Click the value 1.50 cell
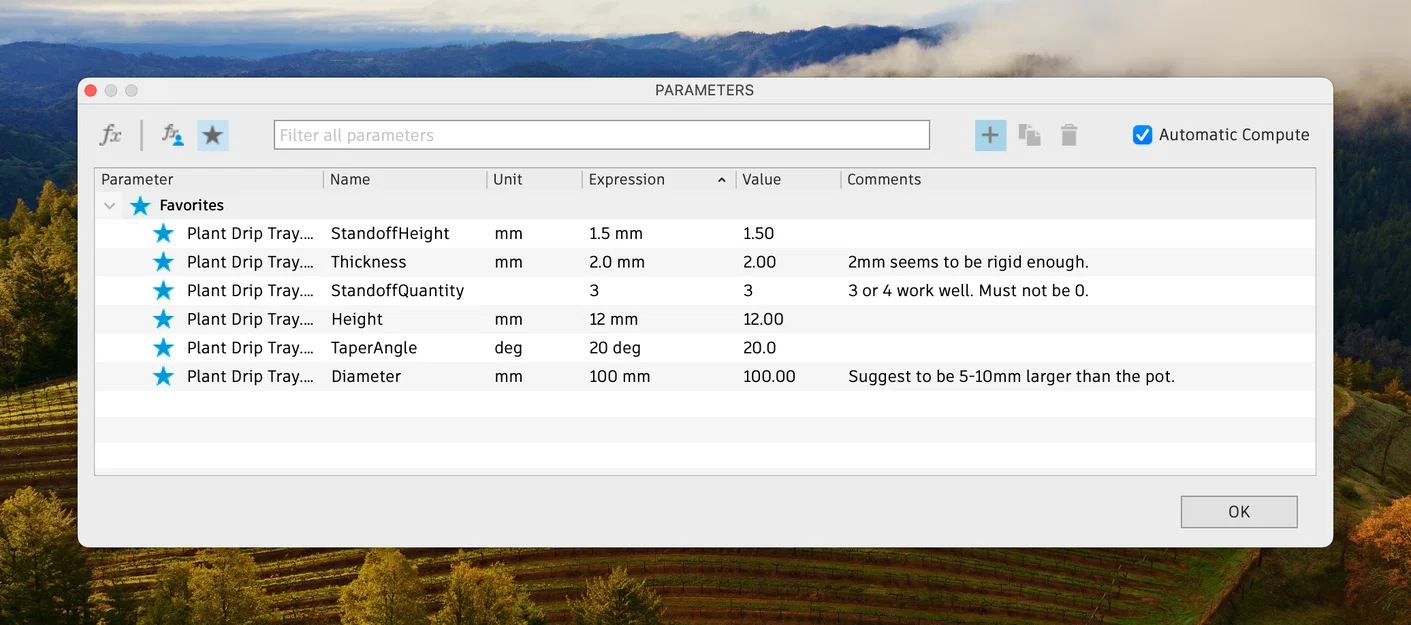 click(759, 233)
